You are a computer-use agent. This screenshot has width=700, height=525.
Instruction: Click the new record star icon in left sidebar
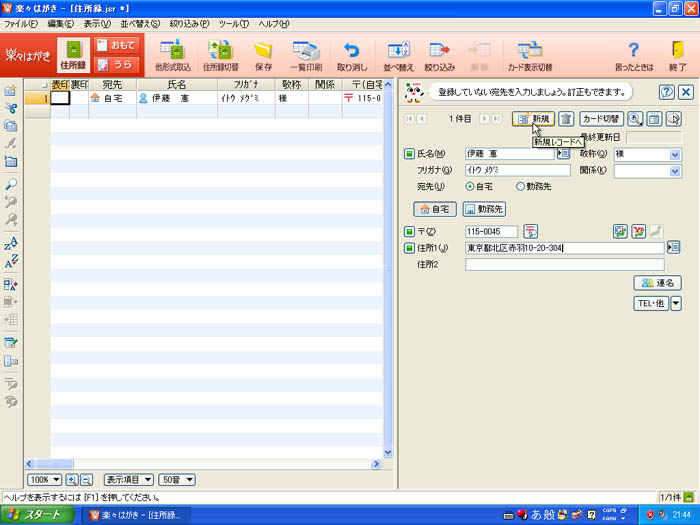point(11,90)
